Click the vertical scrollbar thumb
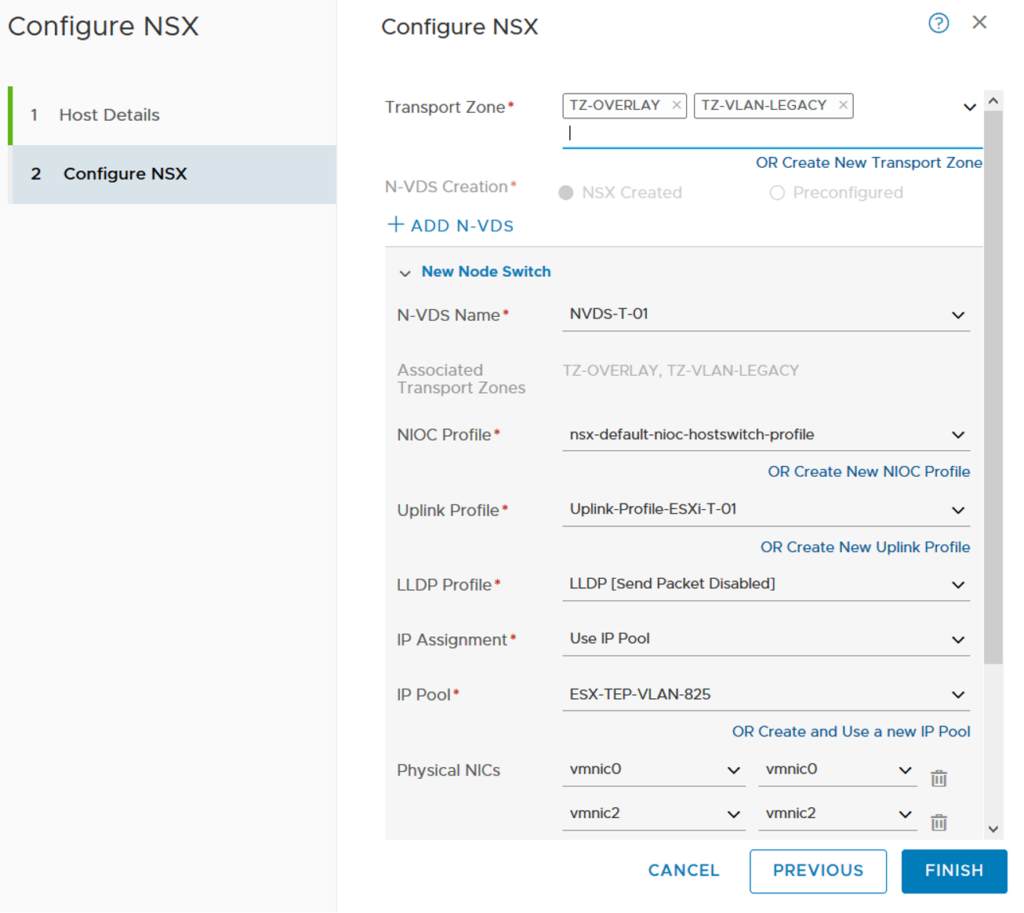Viewport: 1024px width, 913px height. click(x=993, y=387)
